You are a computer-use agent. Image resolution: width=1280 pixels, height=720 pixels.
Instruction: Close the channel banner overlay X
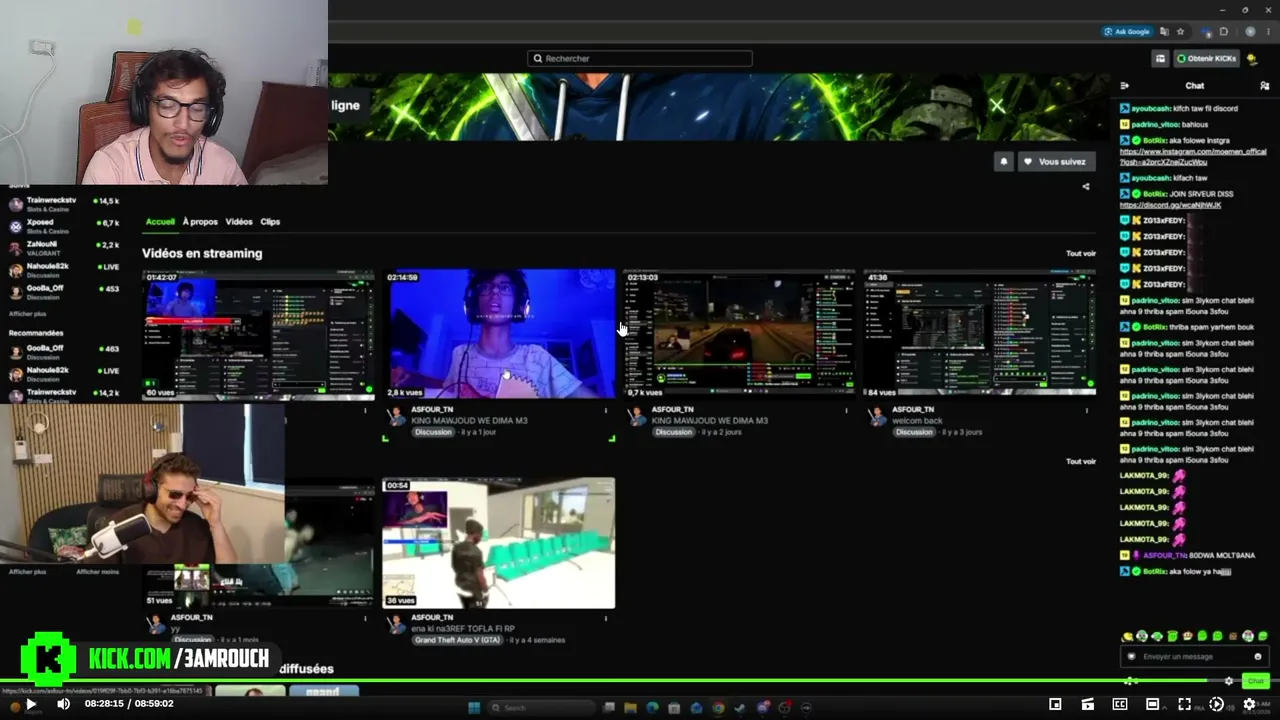point(997,106)
